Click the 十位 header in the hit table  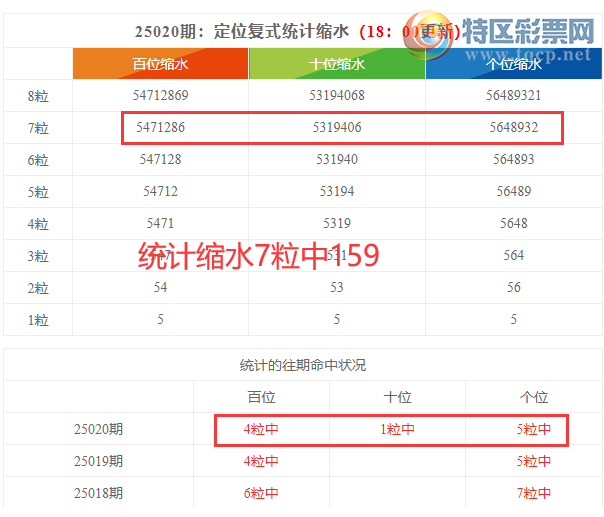[398, 397]
